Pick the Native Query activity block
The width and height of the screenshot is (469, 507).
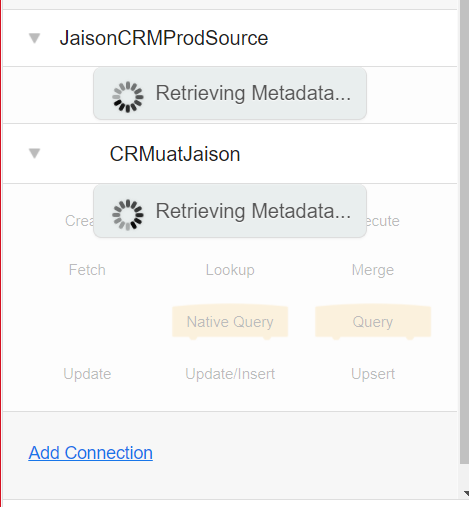[x=230, y=322]
